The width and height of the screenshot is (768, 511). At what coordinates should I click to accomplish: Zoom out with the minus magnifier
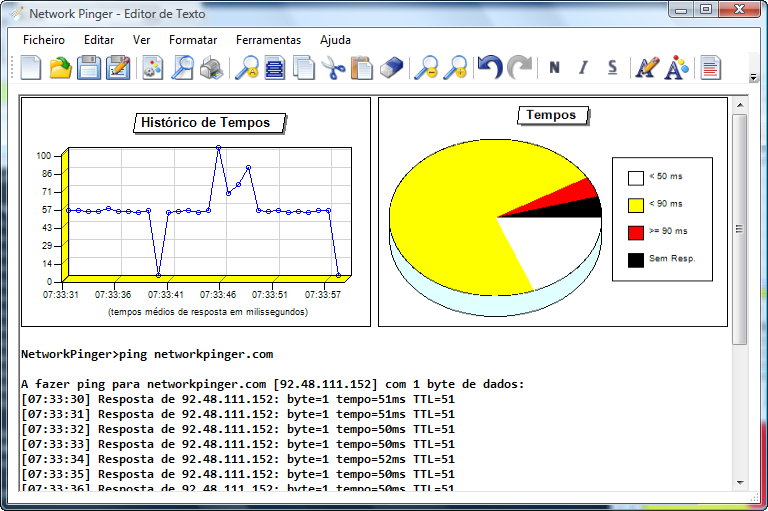[426, 68]
